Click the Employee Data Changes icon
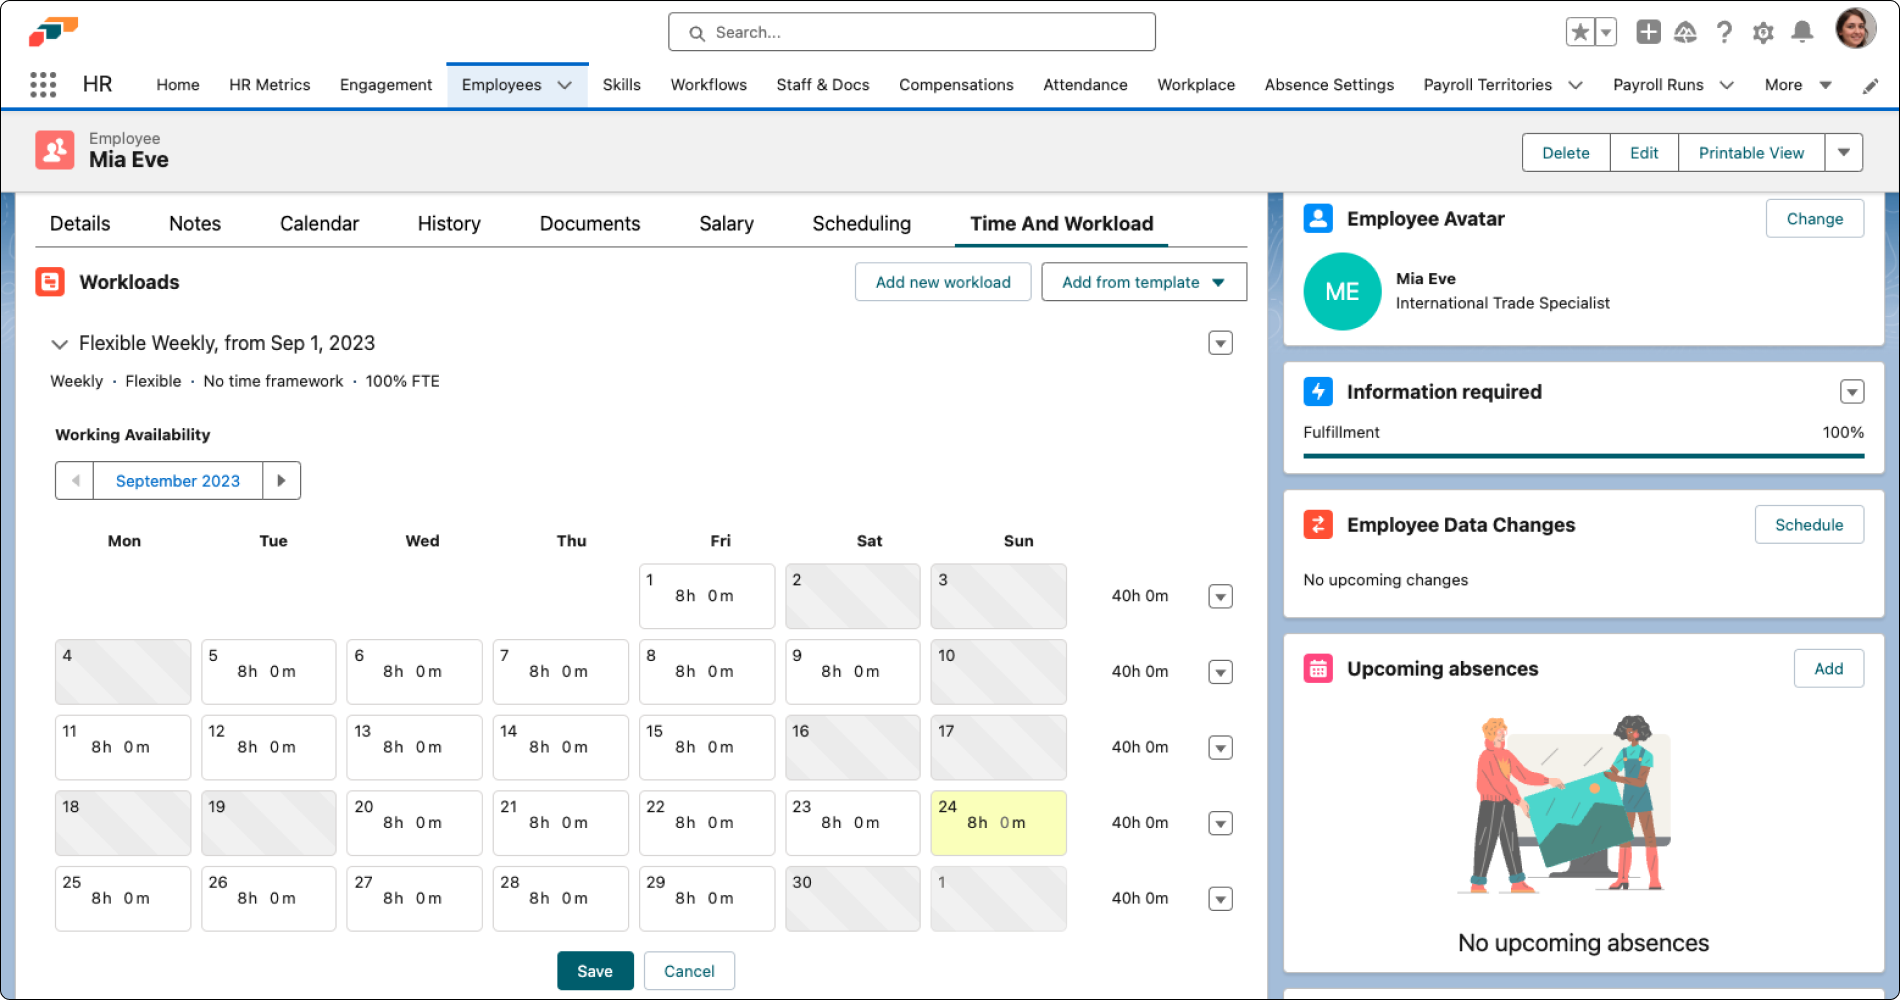1900x1000 pixels. [1318, 524]
